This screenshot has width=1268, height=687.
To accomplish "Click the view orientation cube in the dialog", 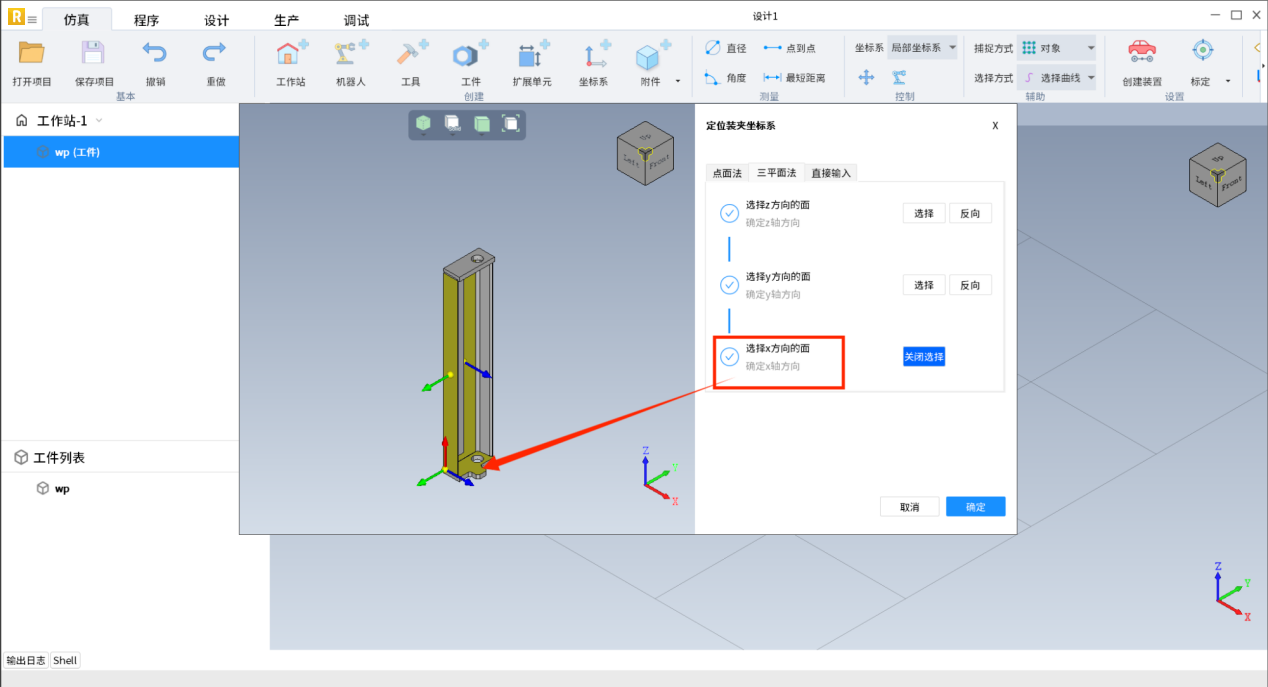I will pos(645,152).
